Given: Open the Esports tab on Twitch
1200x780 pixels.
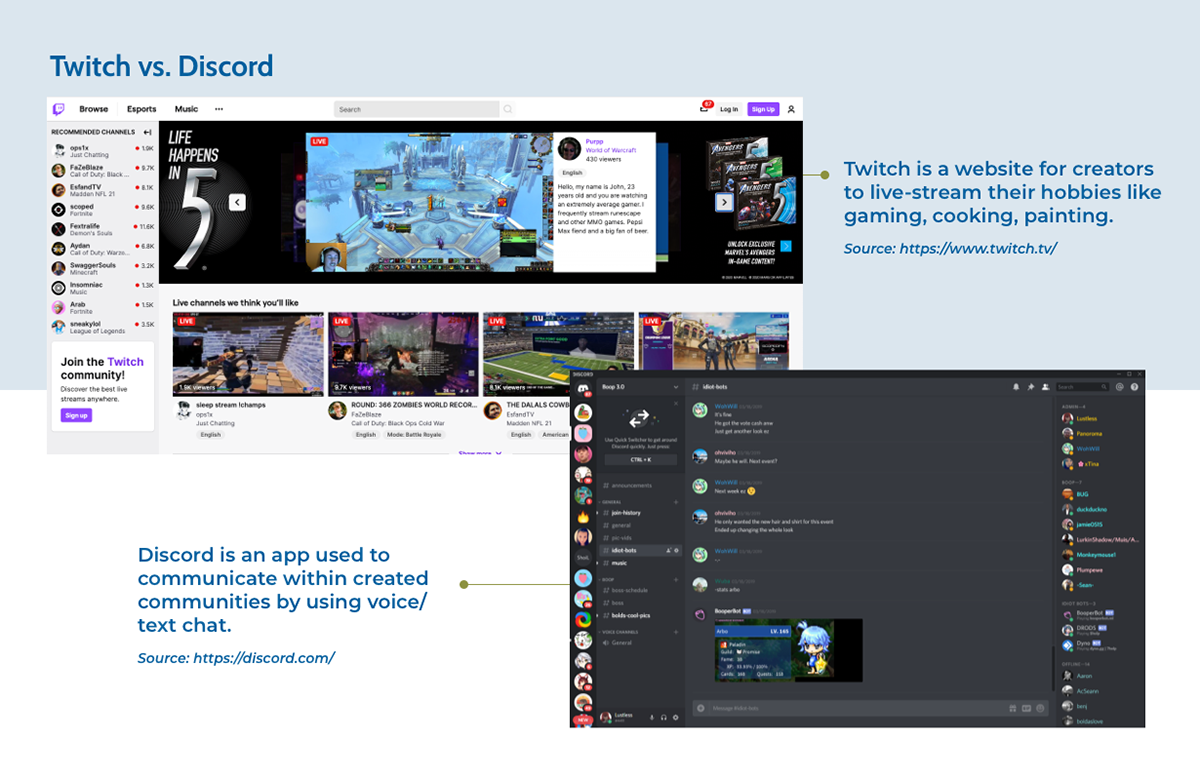Looking at the screenshot, I should click(x=142, y=109).
